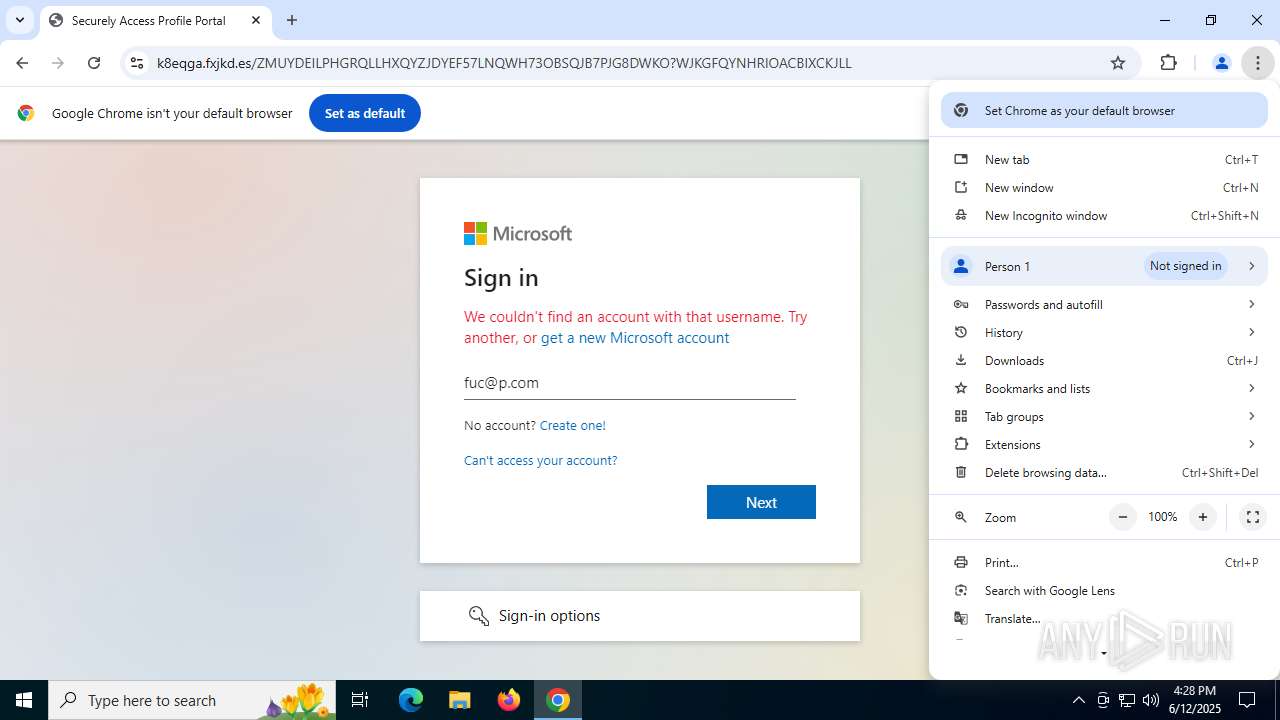
Task: Click the volume speaker icon in tray
Action: (x=1151, y=700)
